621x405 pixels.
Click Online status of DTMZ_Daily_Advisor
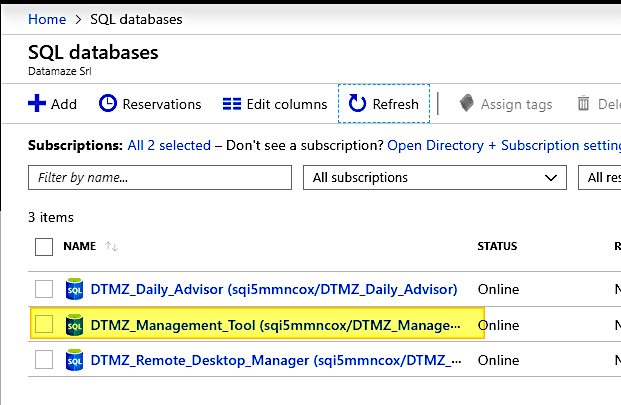(498, 289)
